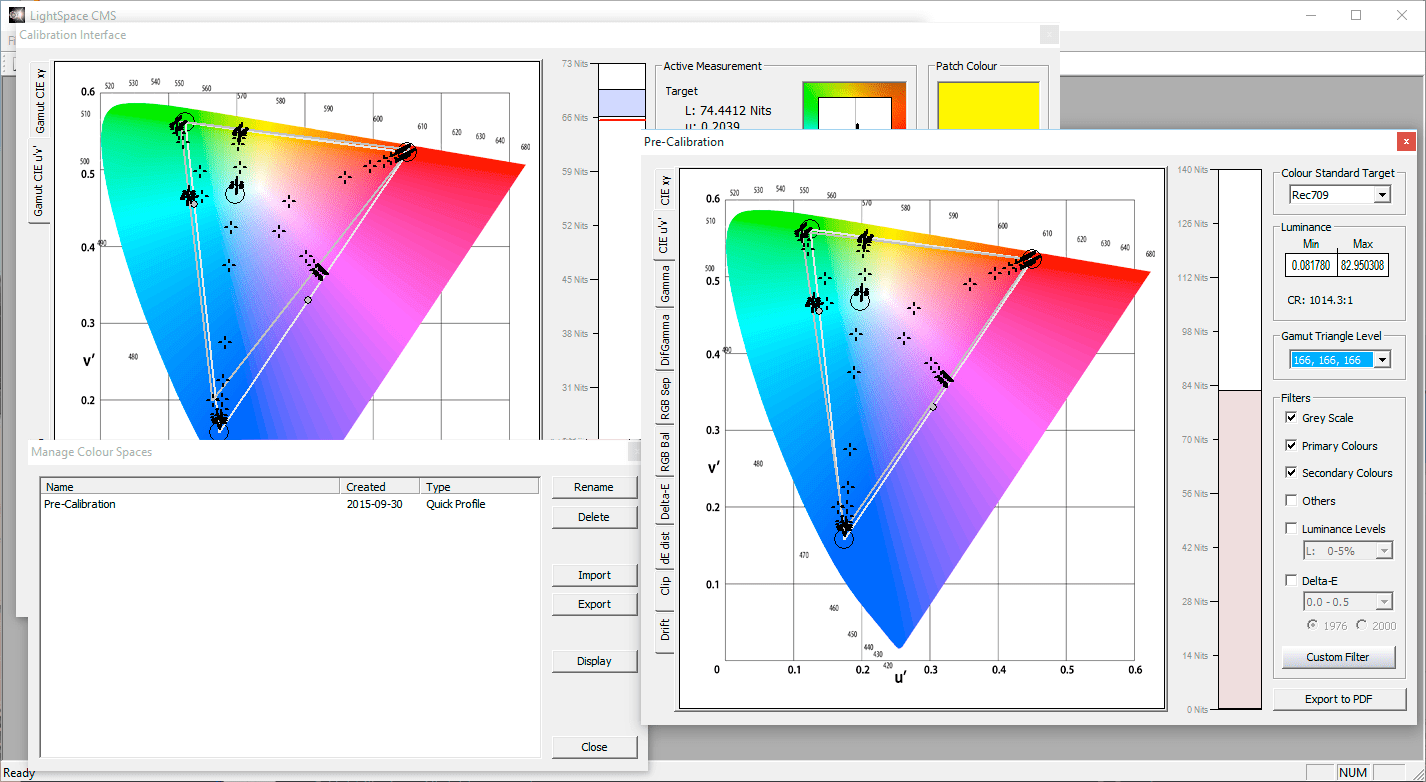This screenshot has height=782, width=1426.
Task: Click the L: 74.4412 Nits target value
Action: [728, 110]
